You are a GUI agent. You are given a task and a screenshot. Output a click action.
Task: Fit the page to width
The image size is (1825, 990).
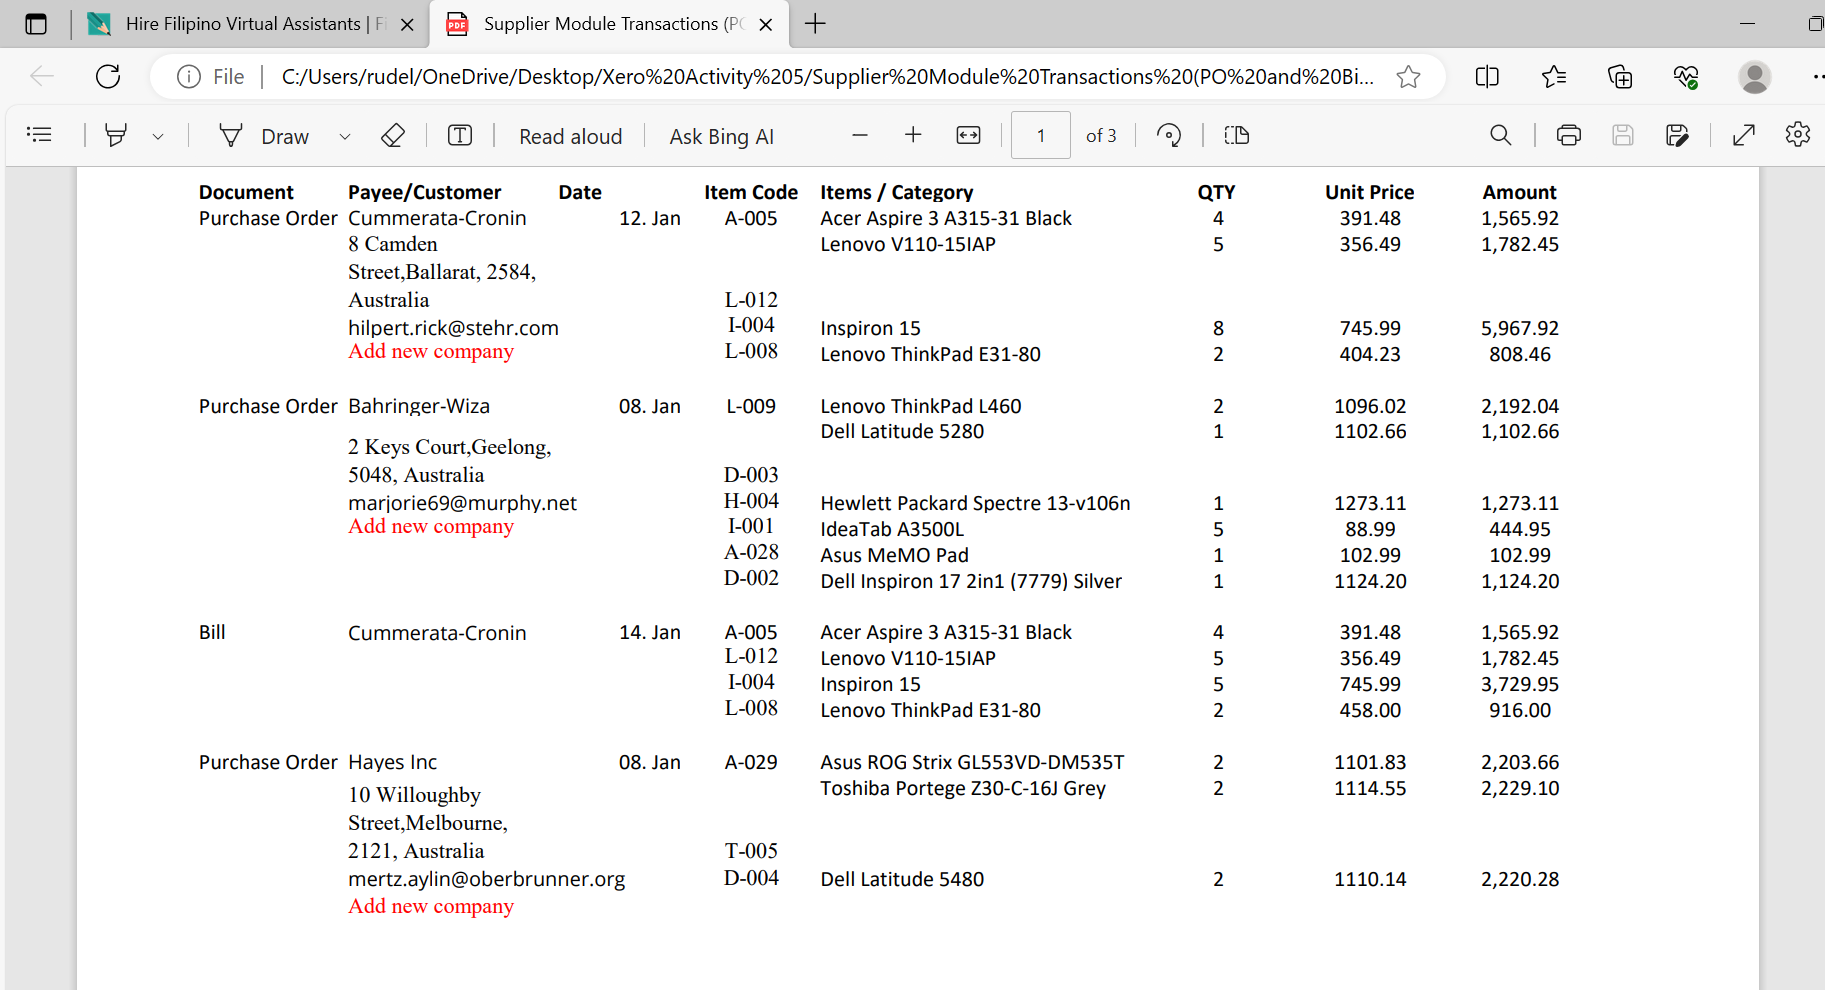coord(969,135)
